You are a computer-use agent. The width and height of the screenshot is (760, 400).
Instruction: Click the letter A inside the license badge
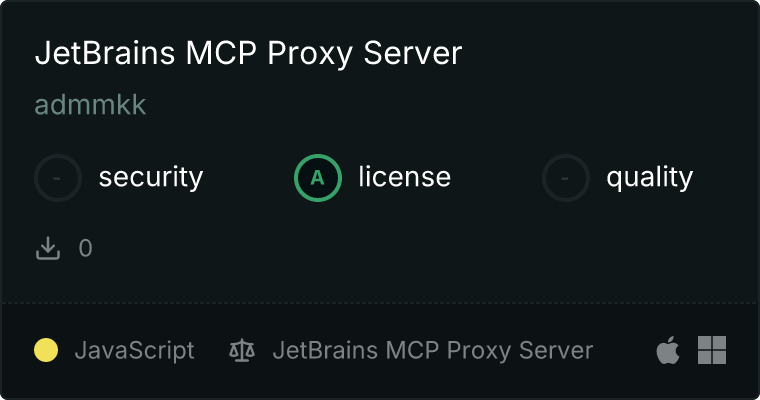(x=317, y=178)
